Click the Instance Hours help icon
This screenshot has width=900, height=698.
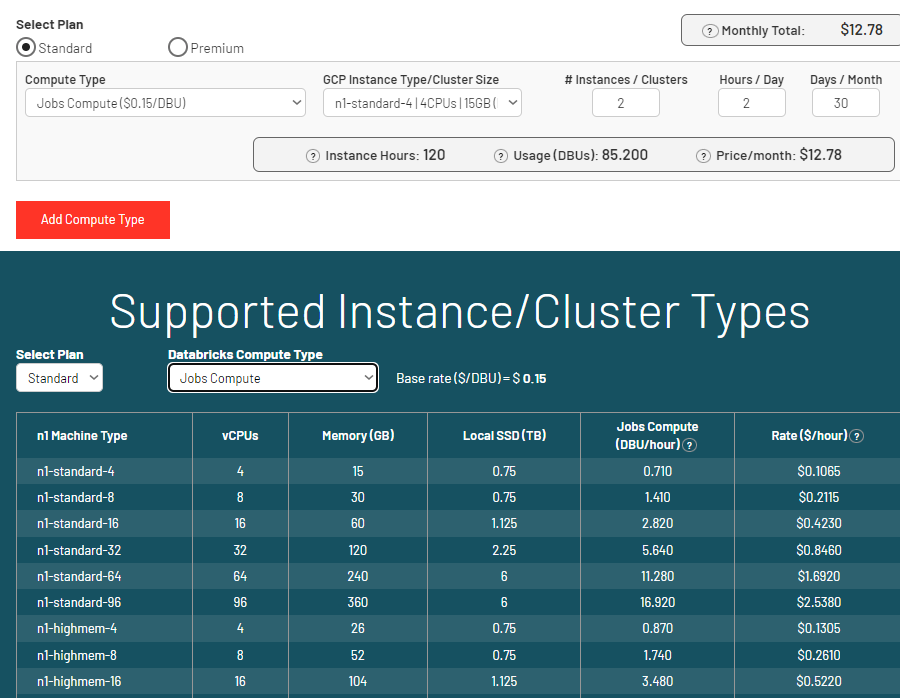pos(313,156)
